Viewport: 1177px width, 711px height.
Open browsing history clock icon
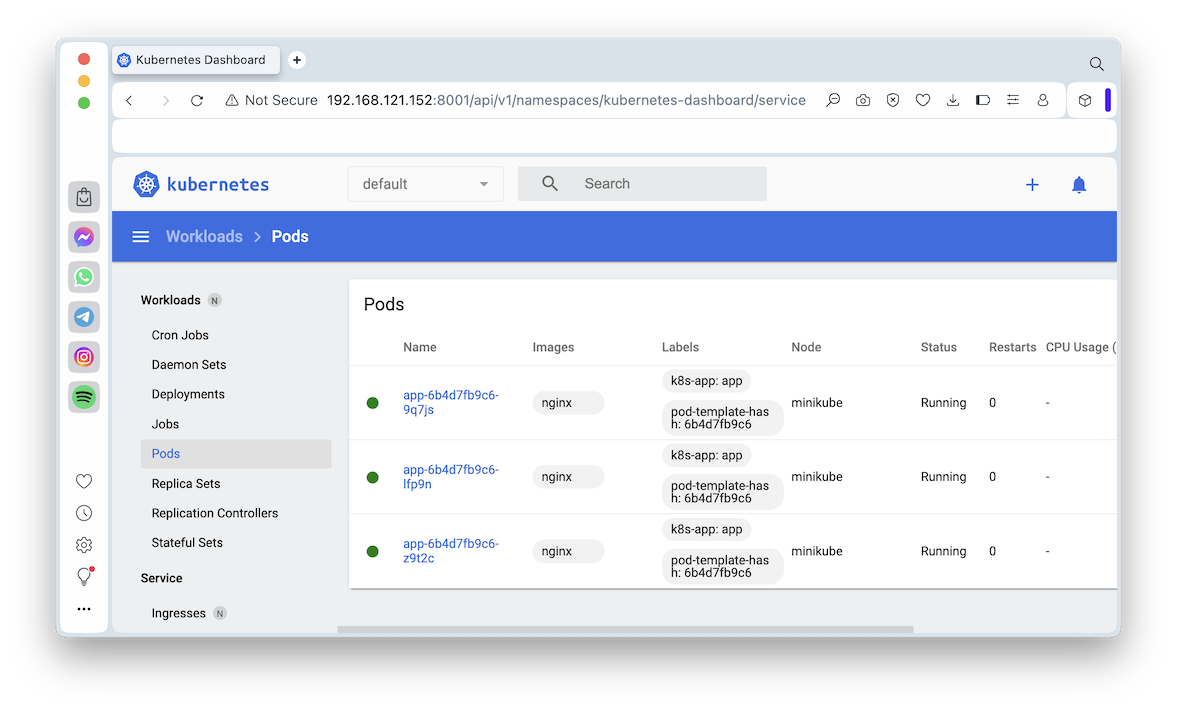[x=84, y=513]
